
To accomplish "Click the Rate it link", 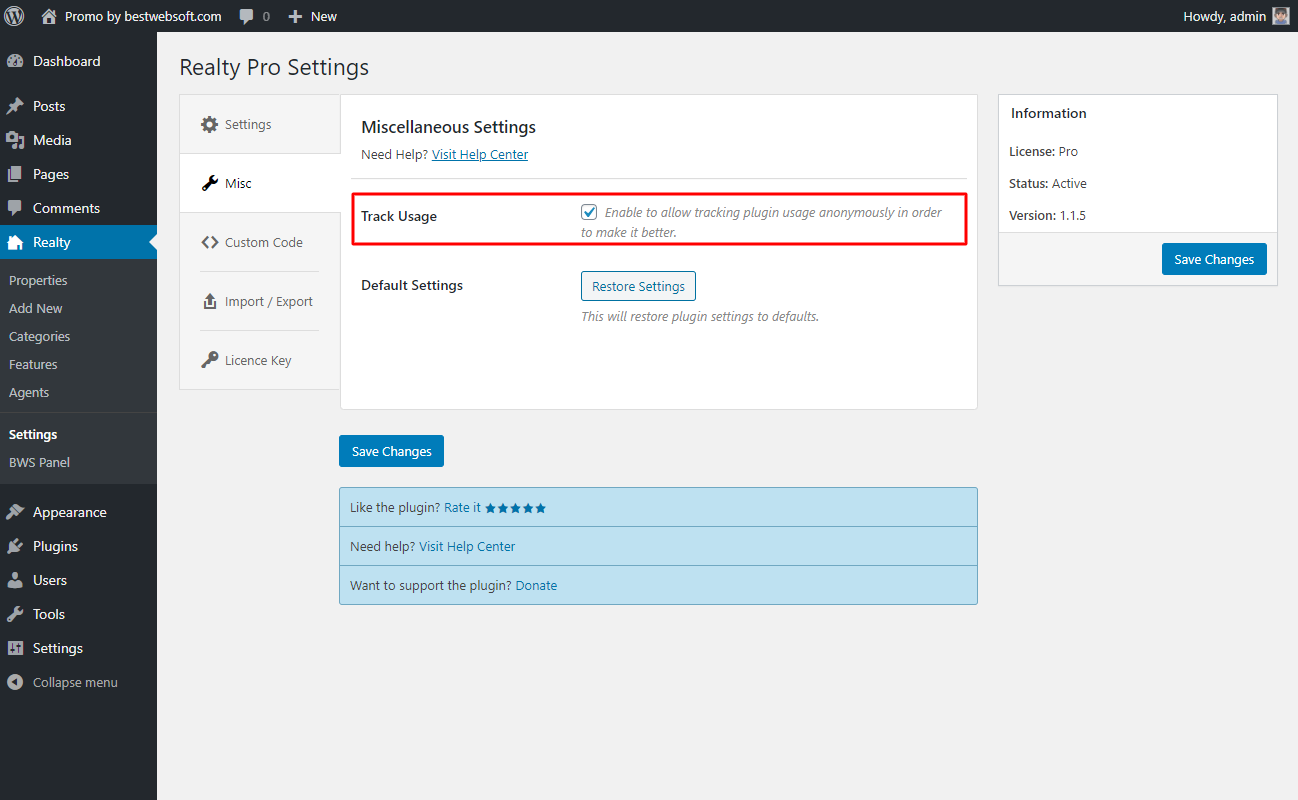I will [462, 508].
